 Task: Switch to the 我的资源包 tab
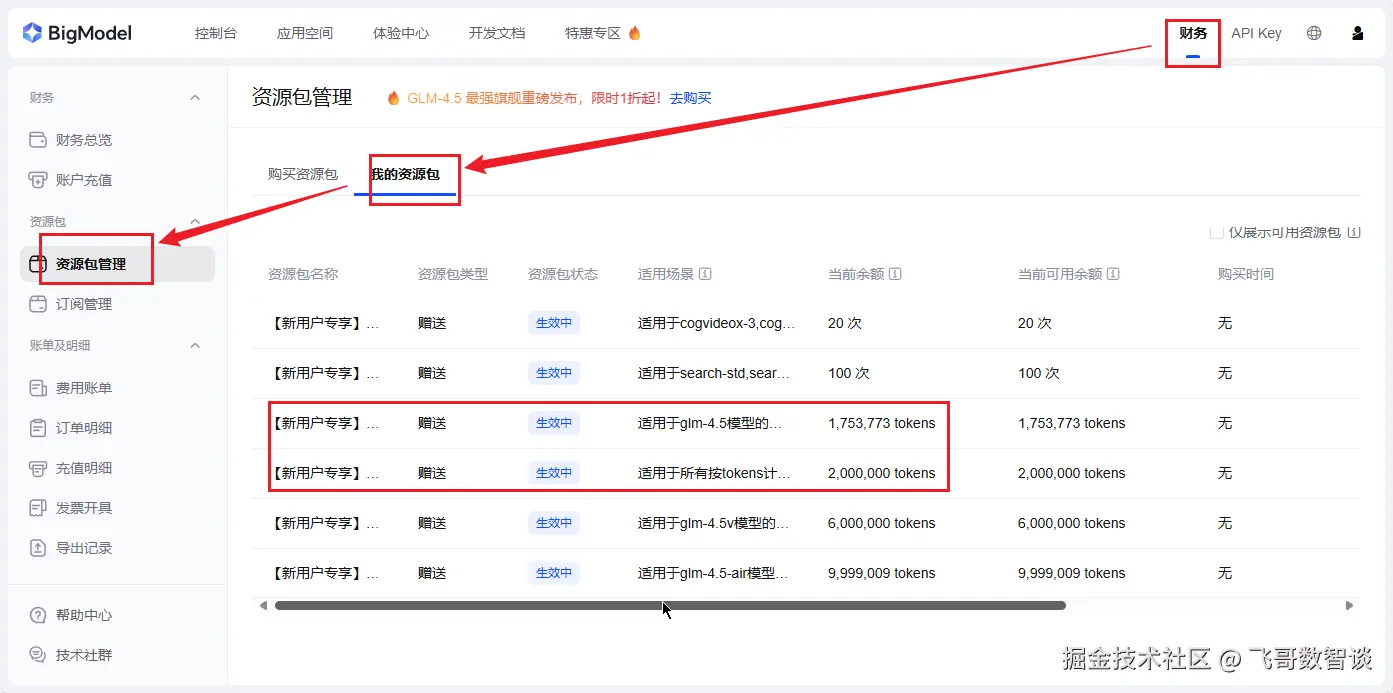pyautogui.click(x=405, y=174)
